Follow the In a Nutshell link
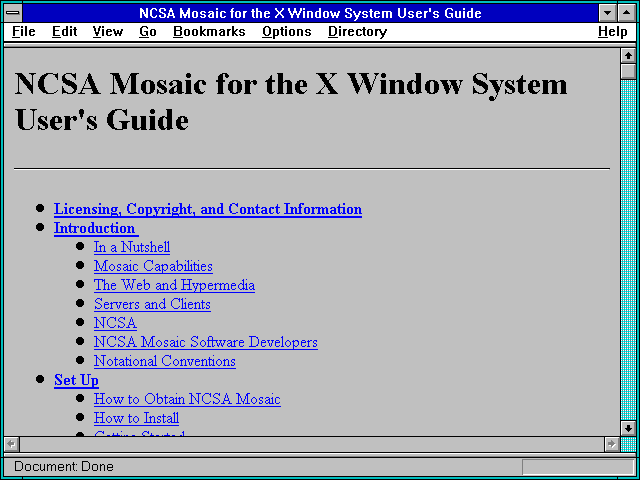This screenshot has width=640, height=480. tap(132, 247)
